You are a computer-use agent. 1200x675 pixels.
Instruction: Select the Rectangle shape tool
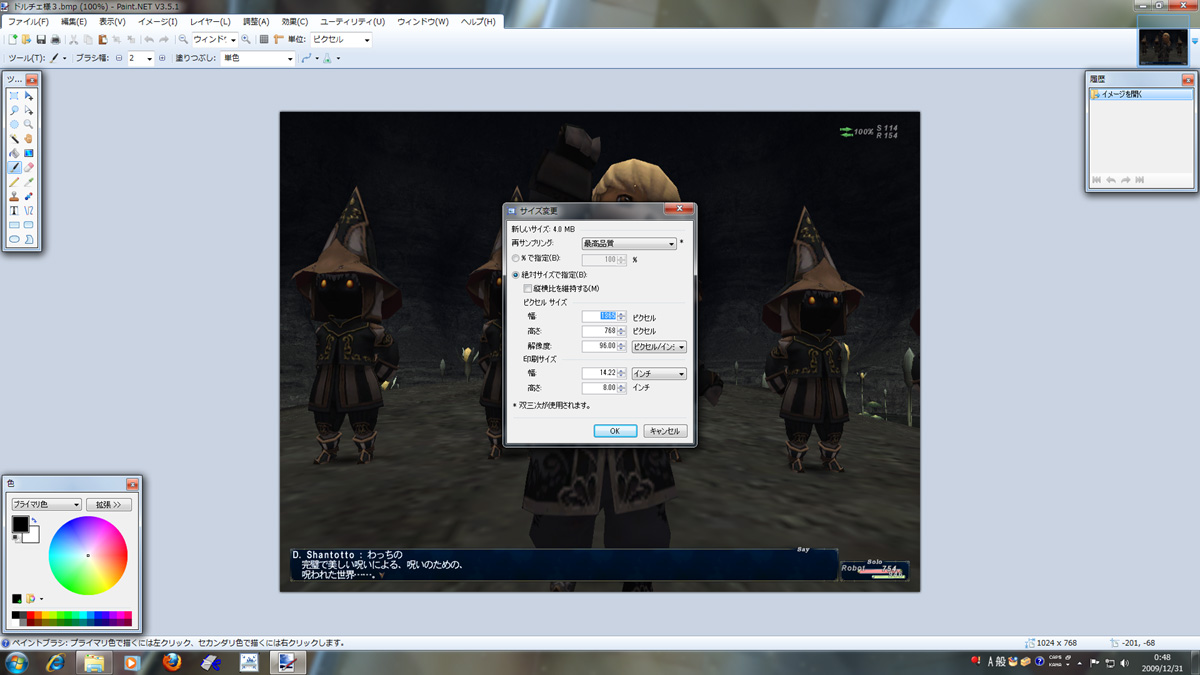[14, 225]
